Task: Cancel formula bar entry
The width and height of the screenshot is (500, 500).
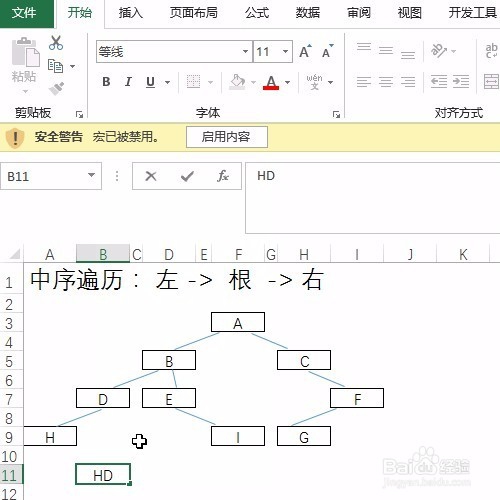Action: pos(151,176)
